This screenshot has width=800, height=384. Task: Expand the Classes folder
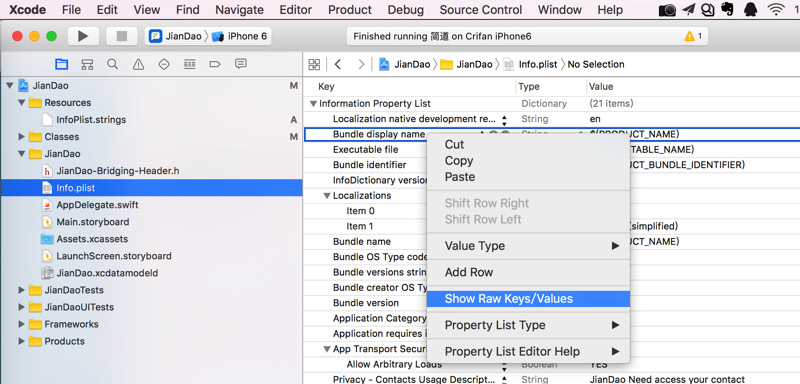pos(21,137)
